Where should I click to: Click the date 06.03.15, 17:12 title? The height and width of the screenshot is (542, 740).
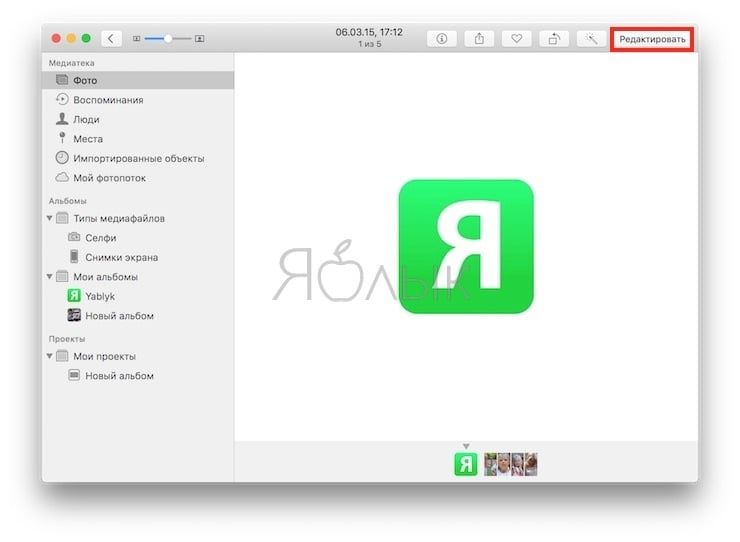[369, 32]
